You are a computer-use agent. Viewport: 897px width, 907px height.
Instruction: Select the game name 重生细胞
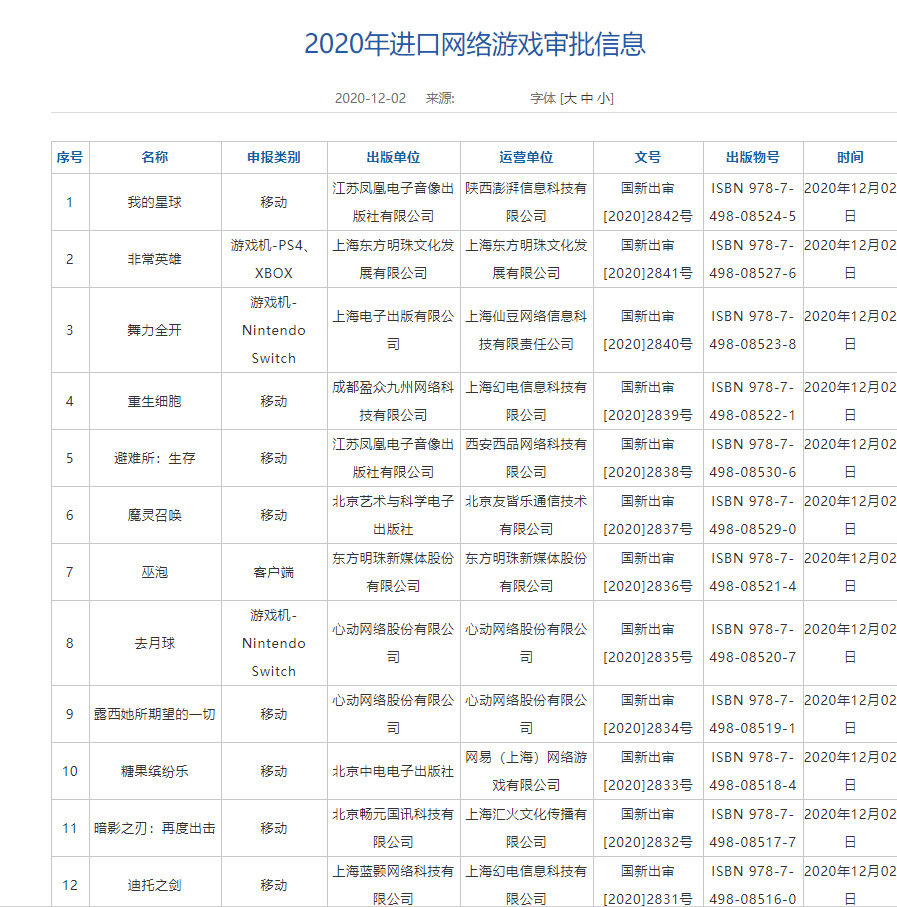155,401
